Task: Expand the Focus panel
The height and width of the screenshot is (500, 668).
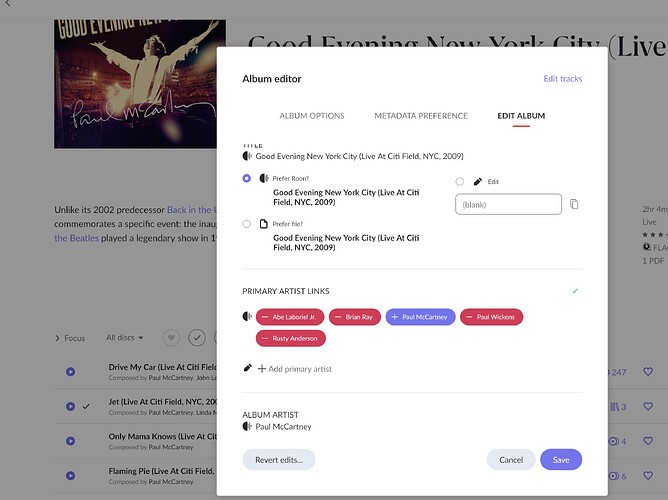Action: click(70, 338)
